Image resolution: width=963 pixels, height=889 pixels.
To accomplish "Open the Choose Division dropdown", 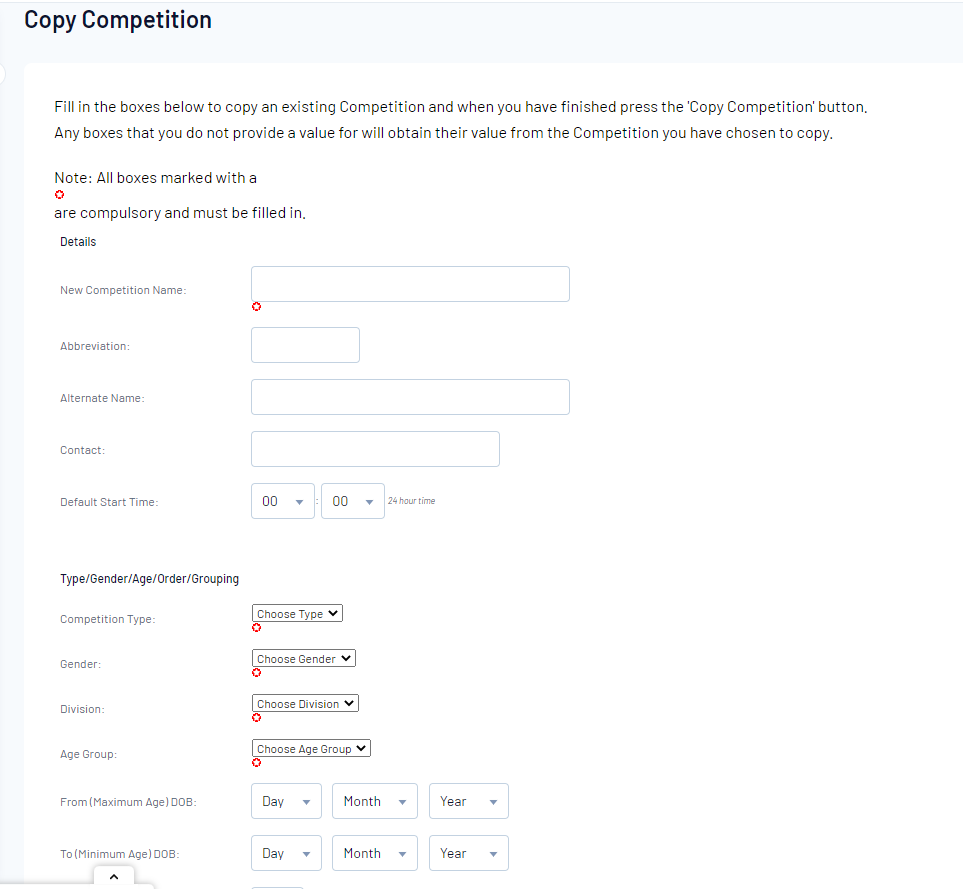I will tap(305, 704).
